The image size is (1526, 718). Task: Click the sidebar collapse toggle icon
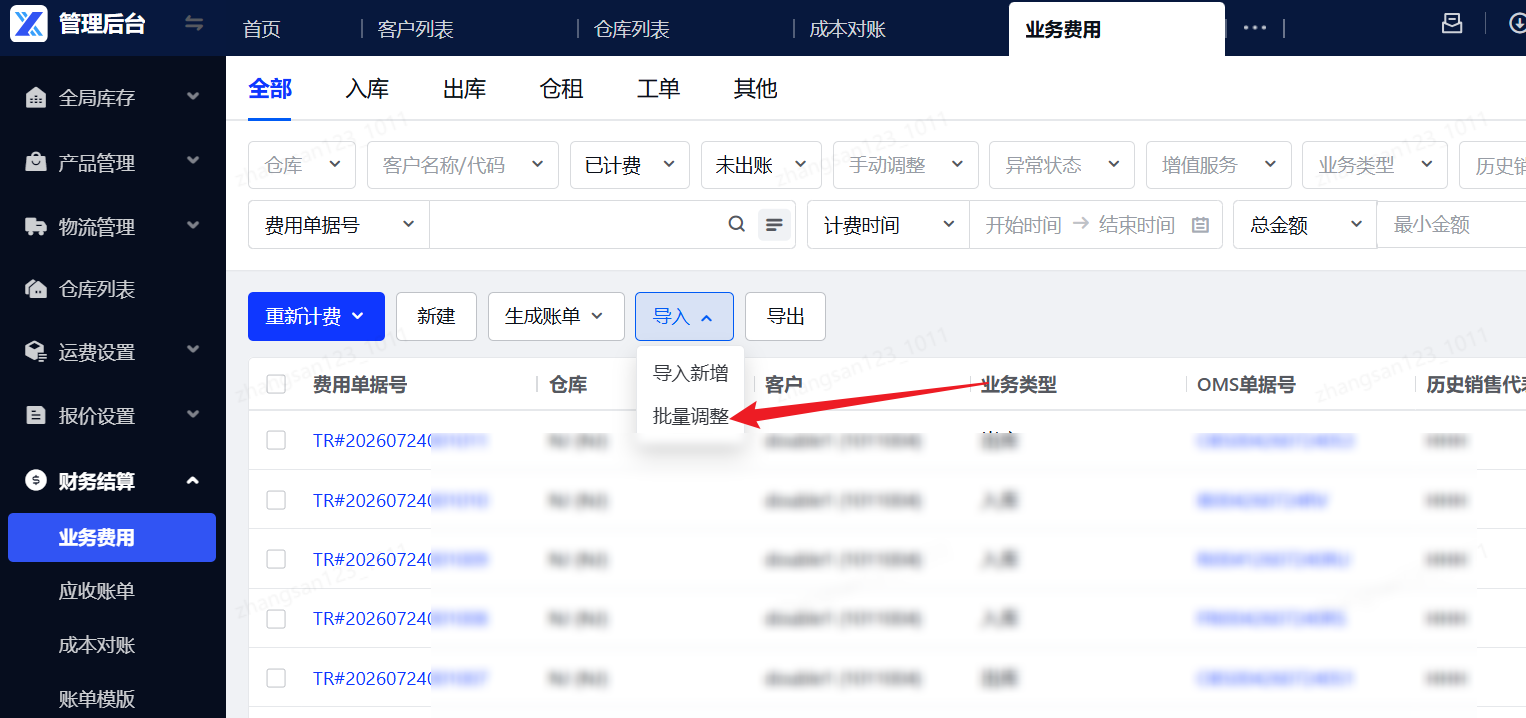pyautogui.click(x=194, y=24)
